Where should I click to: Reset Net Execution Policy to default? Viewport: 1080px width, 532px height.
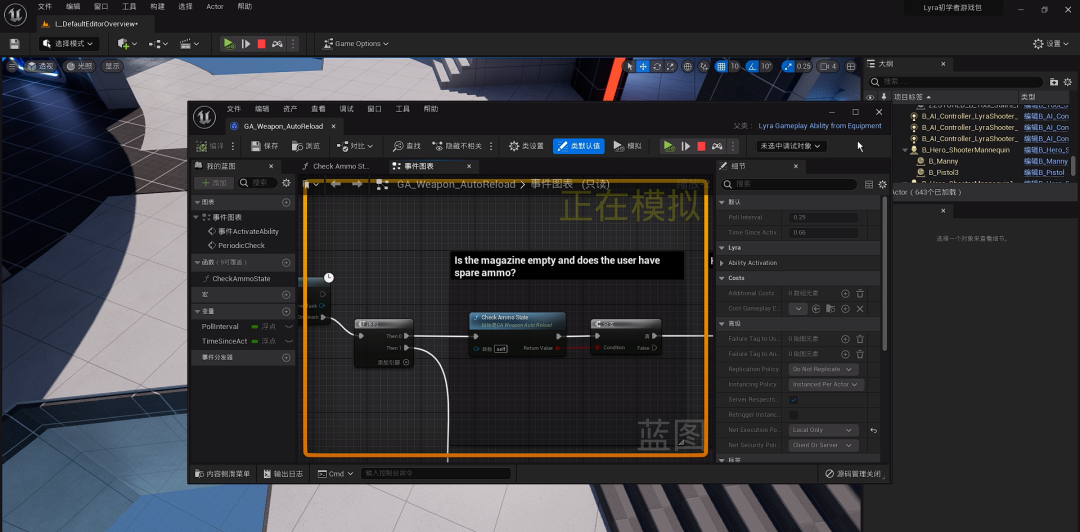pos(873,430)
